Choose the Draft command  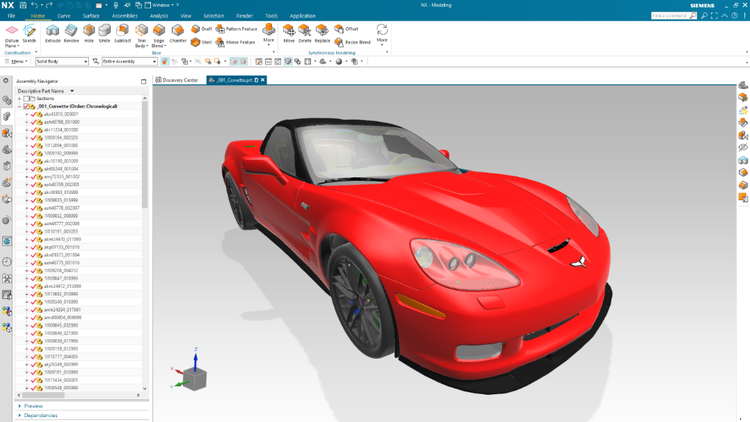pos(201,29)
